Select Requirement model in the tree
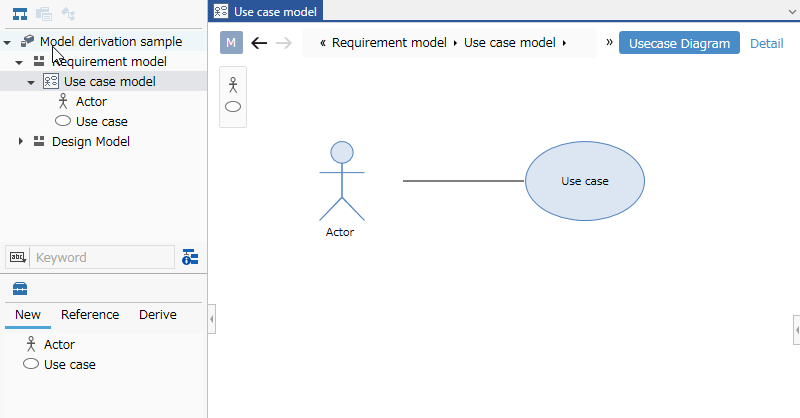Screen dimensions: 800x418 (x=109, y=61)
